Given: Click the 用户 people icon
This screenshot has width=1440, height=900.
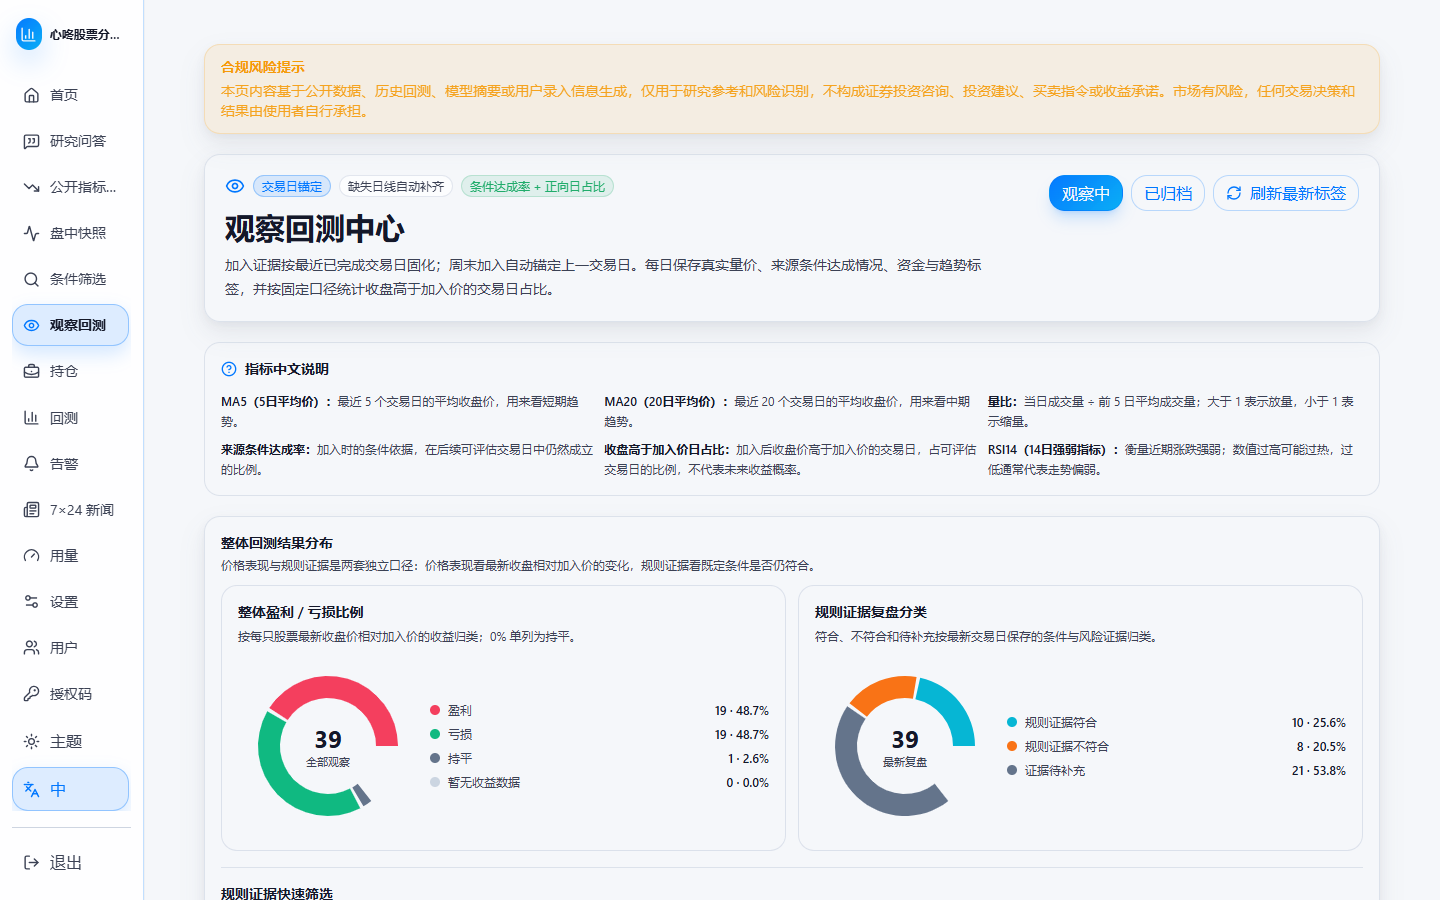Looking at the screenshot, I should point(31,648).
